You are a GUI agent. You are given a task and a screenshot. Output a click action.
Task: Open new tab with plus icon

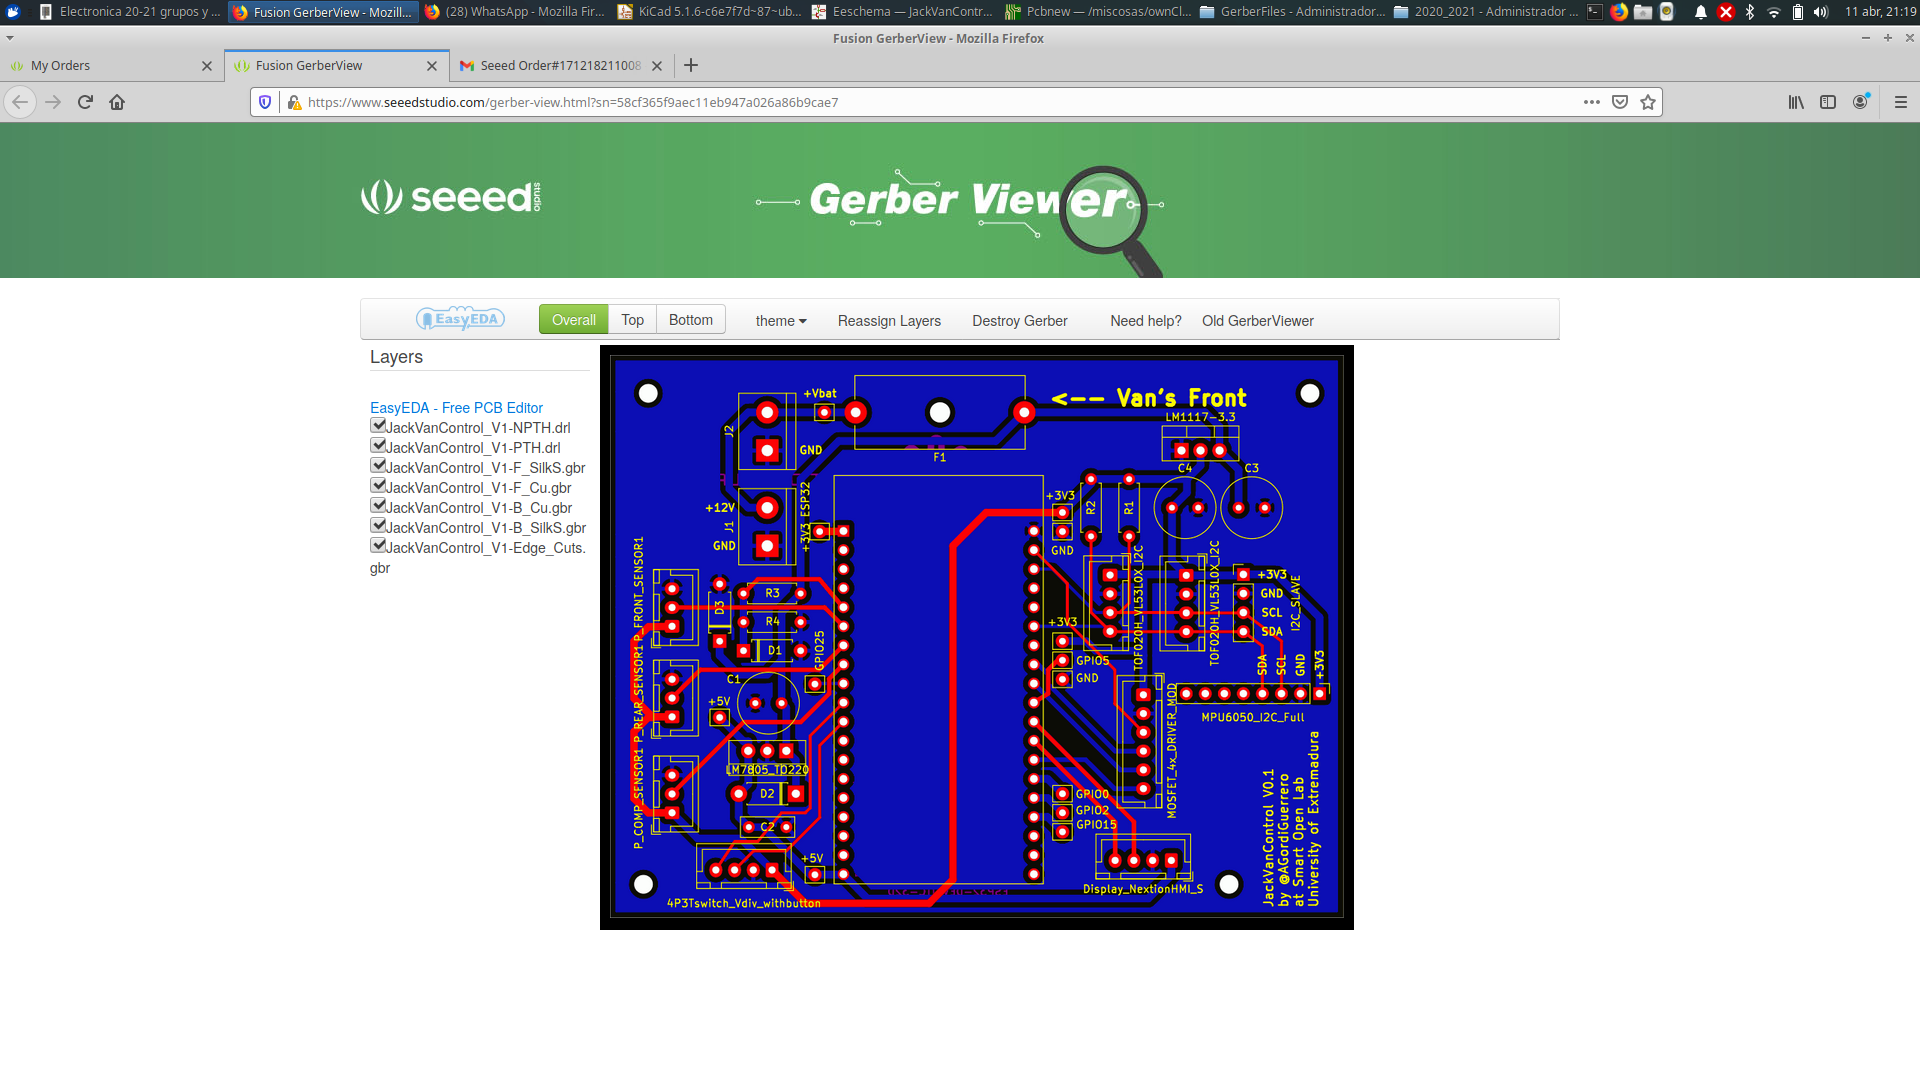(x=691, y=65)
